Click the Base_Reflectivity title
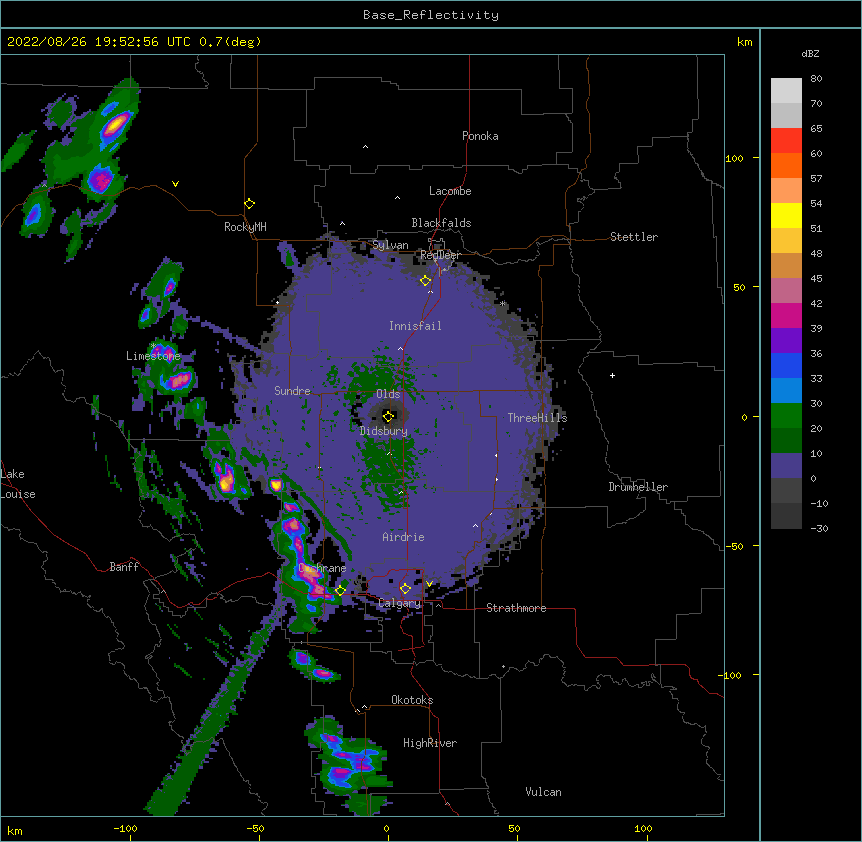862x842 pixels. click(x=431, y=15)
